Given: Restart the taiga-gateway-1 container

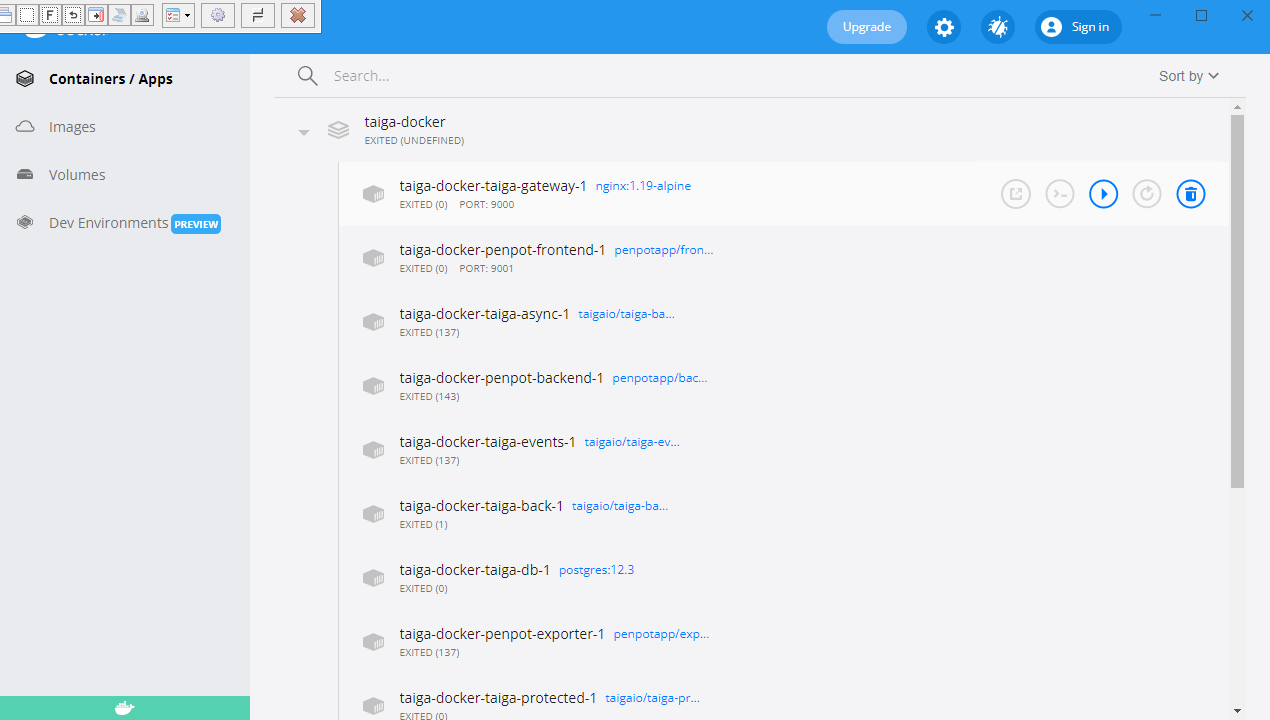Looking at the screenshot, I should (1147, 194).
